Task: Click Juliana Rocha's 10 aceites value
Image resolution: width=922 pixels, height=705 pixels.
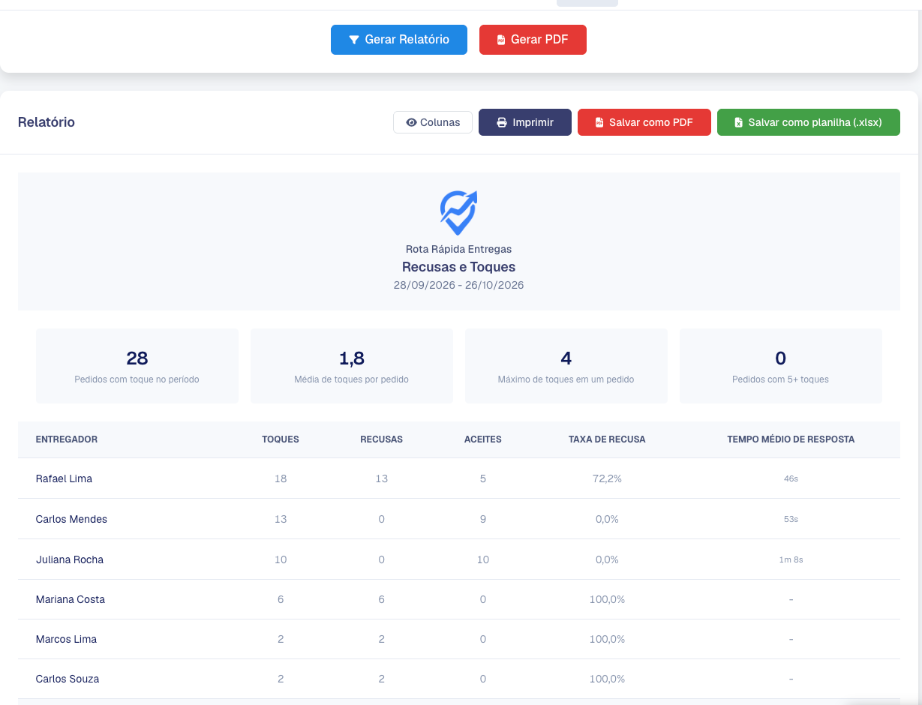Action: click(483, 560)
